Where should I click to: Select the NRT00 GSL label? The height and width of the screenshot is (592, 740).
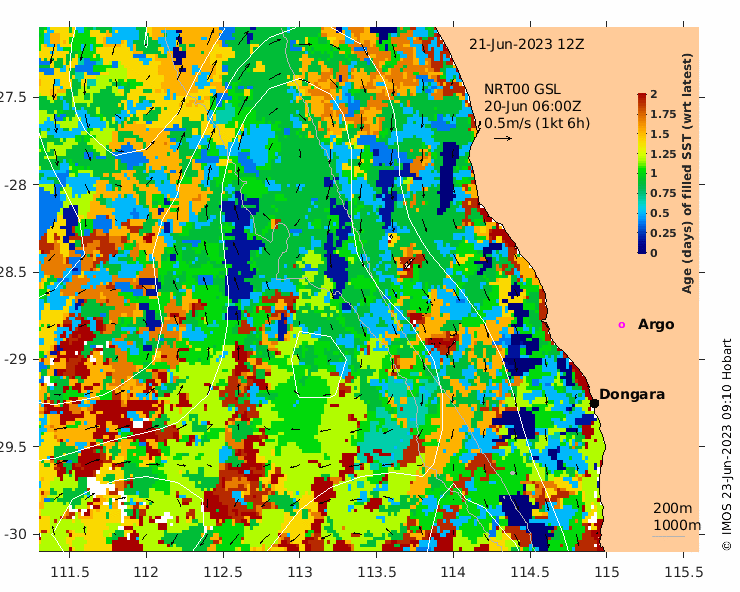(522, 89)
